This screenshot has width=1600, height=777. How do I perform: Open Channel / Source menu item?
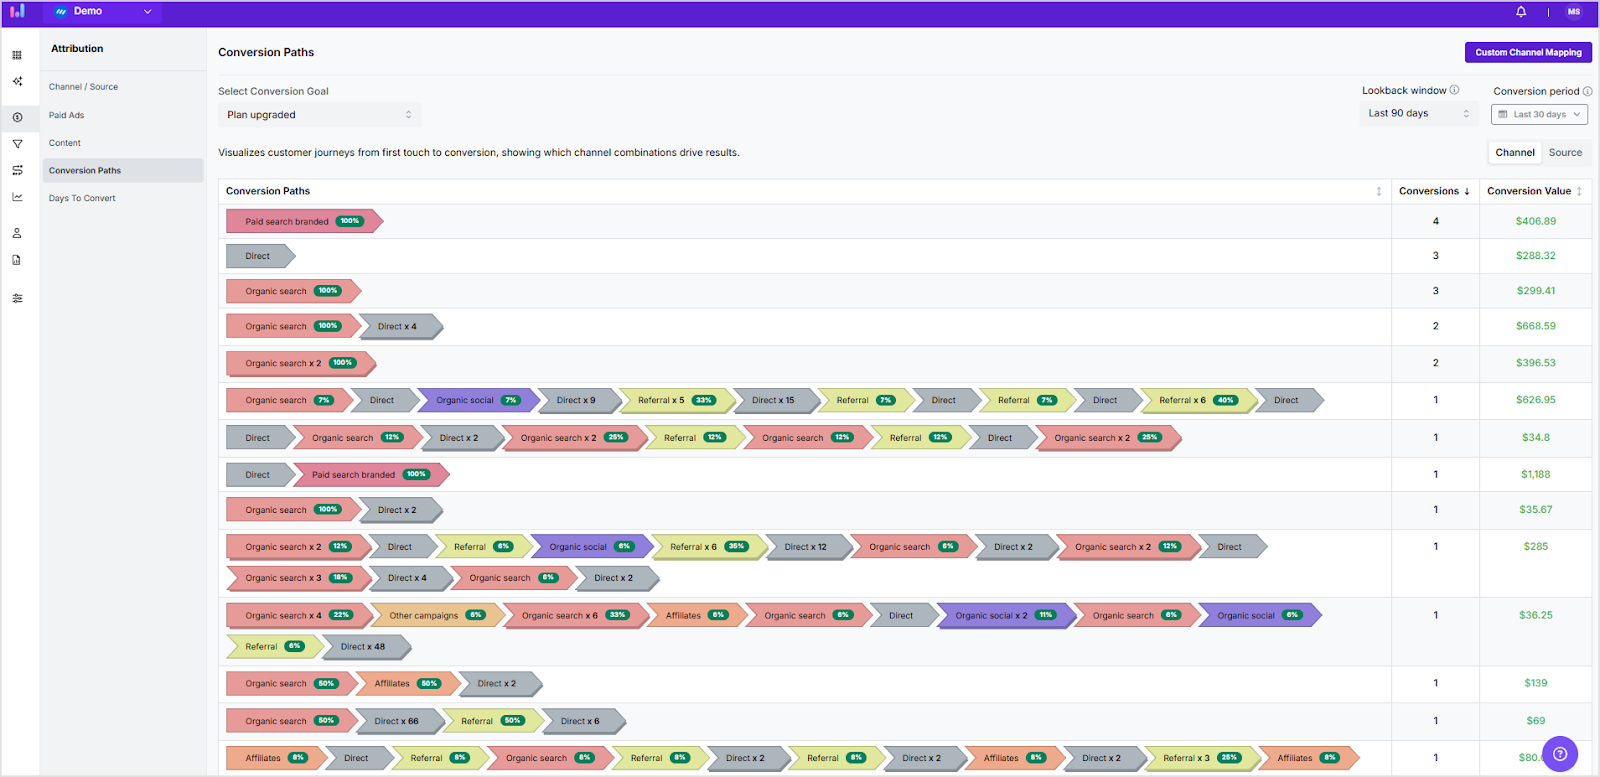(x=83, y=87)
